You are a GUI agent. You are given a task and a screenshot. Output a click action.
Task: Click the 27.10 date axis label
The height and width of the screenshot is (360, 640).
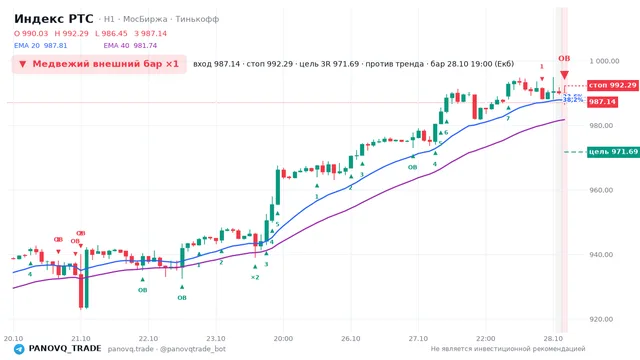click(x=418, y=339)
